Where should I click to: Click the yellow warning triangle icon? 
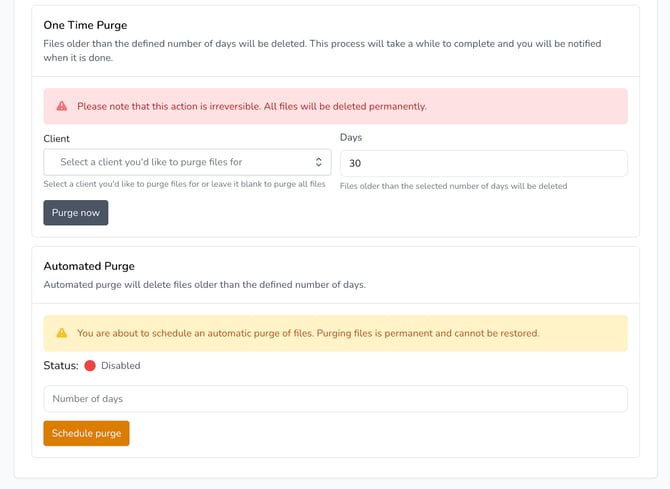pyautogui.click(x=62, y=333)
